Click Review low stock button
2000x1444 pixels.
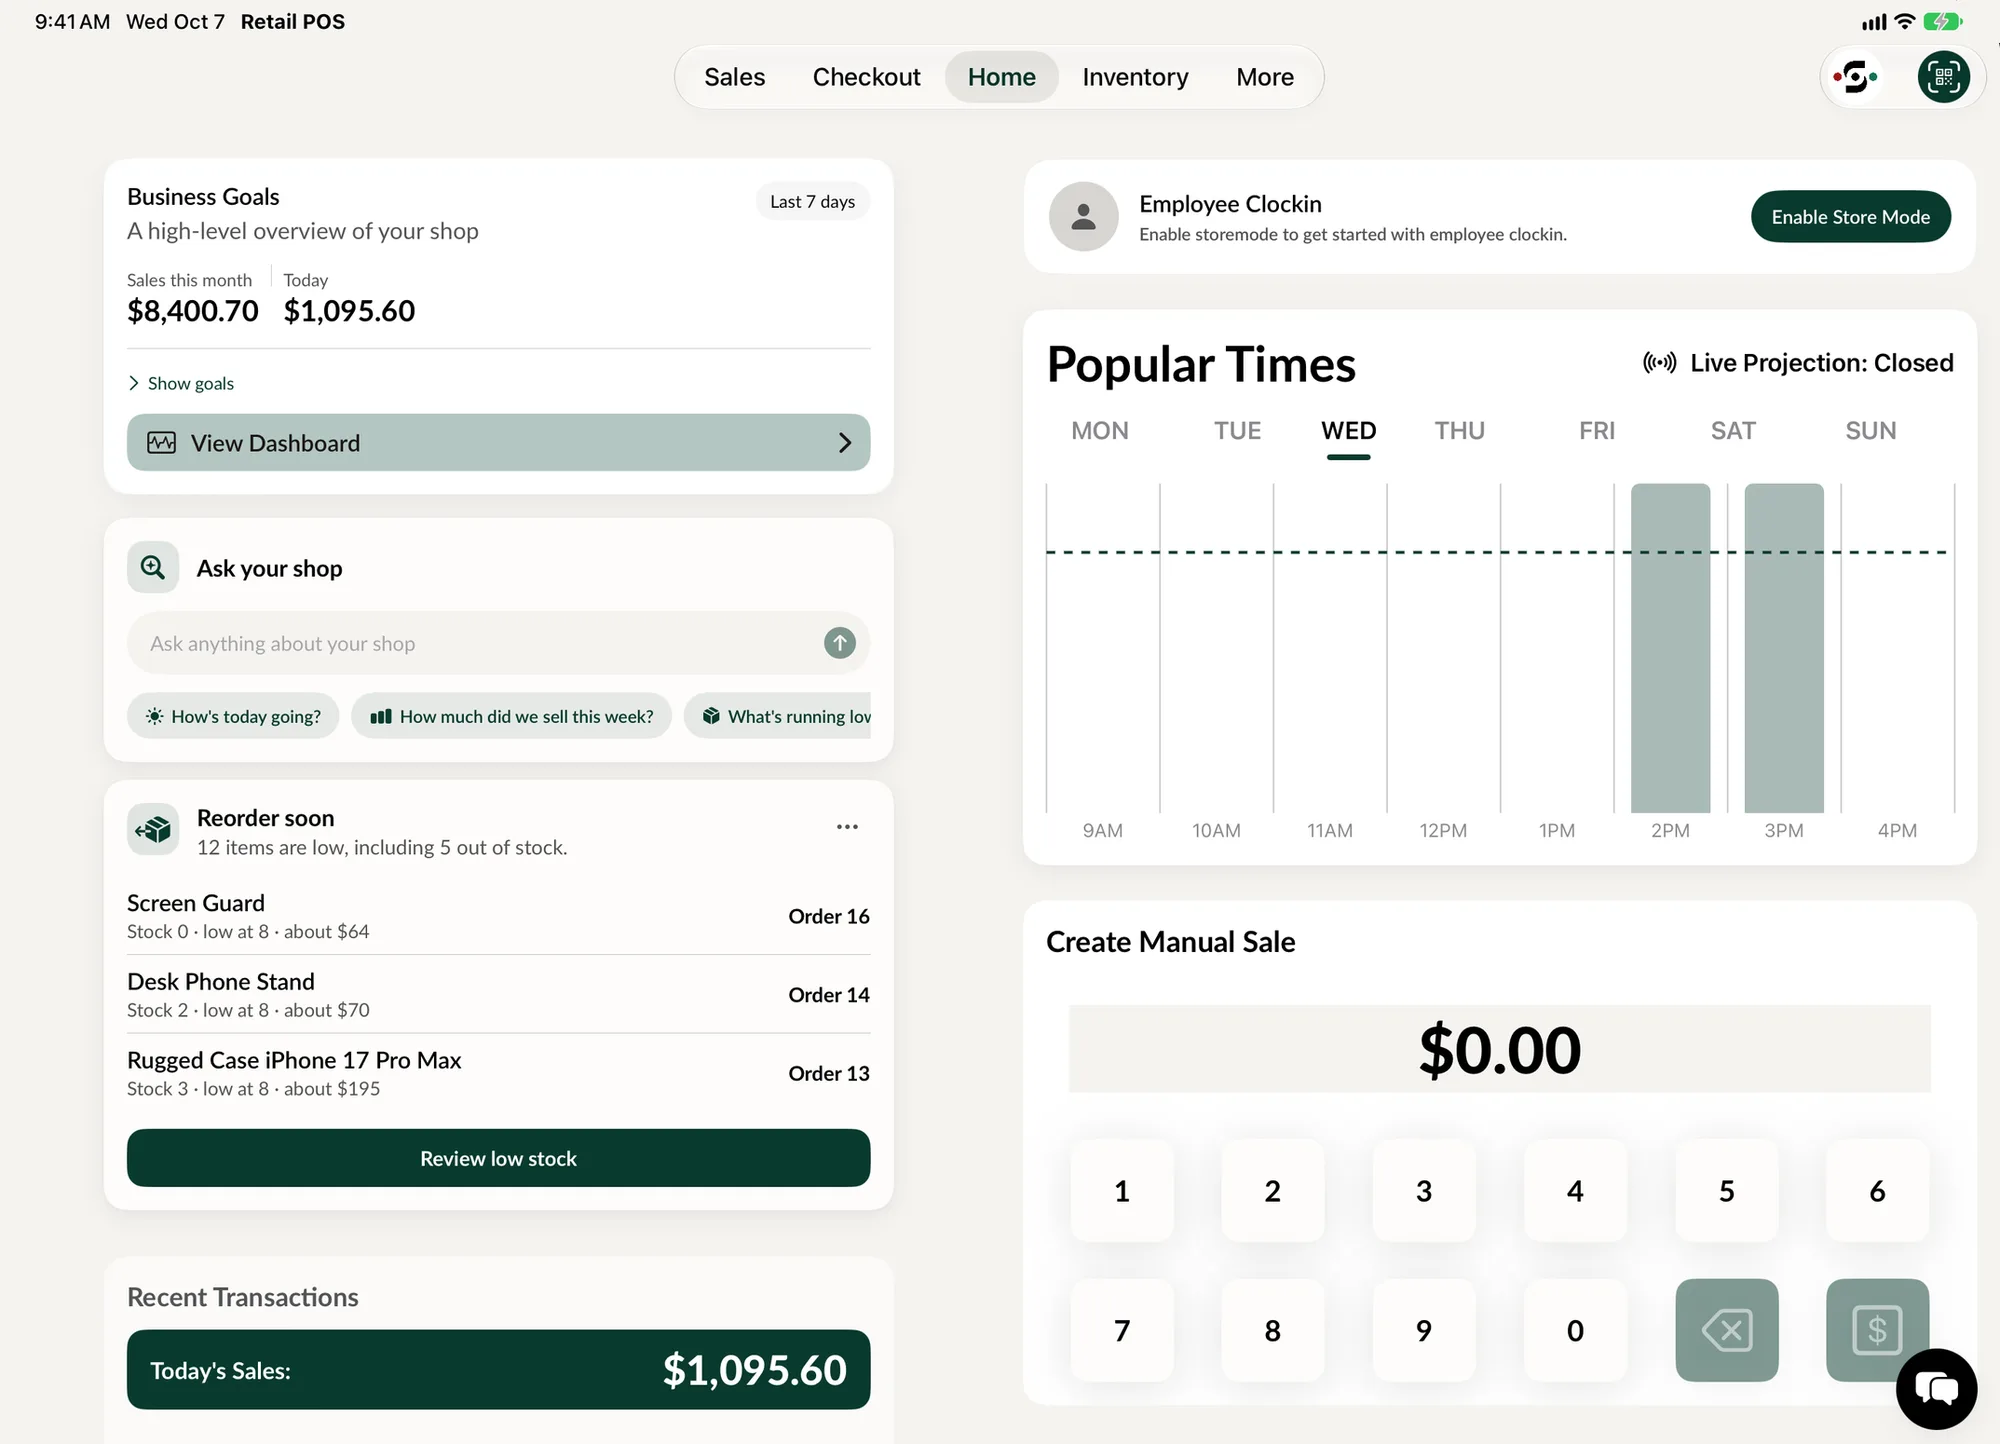(x=498, y=1158)
